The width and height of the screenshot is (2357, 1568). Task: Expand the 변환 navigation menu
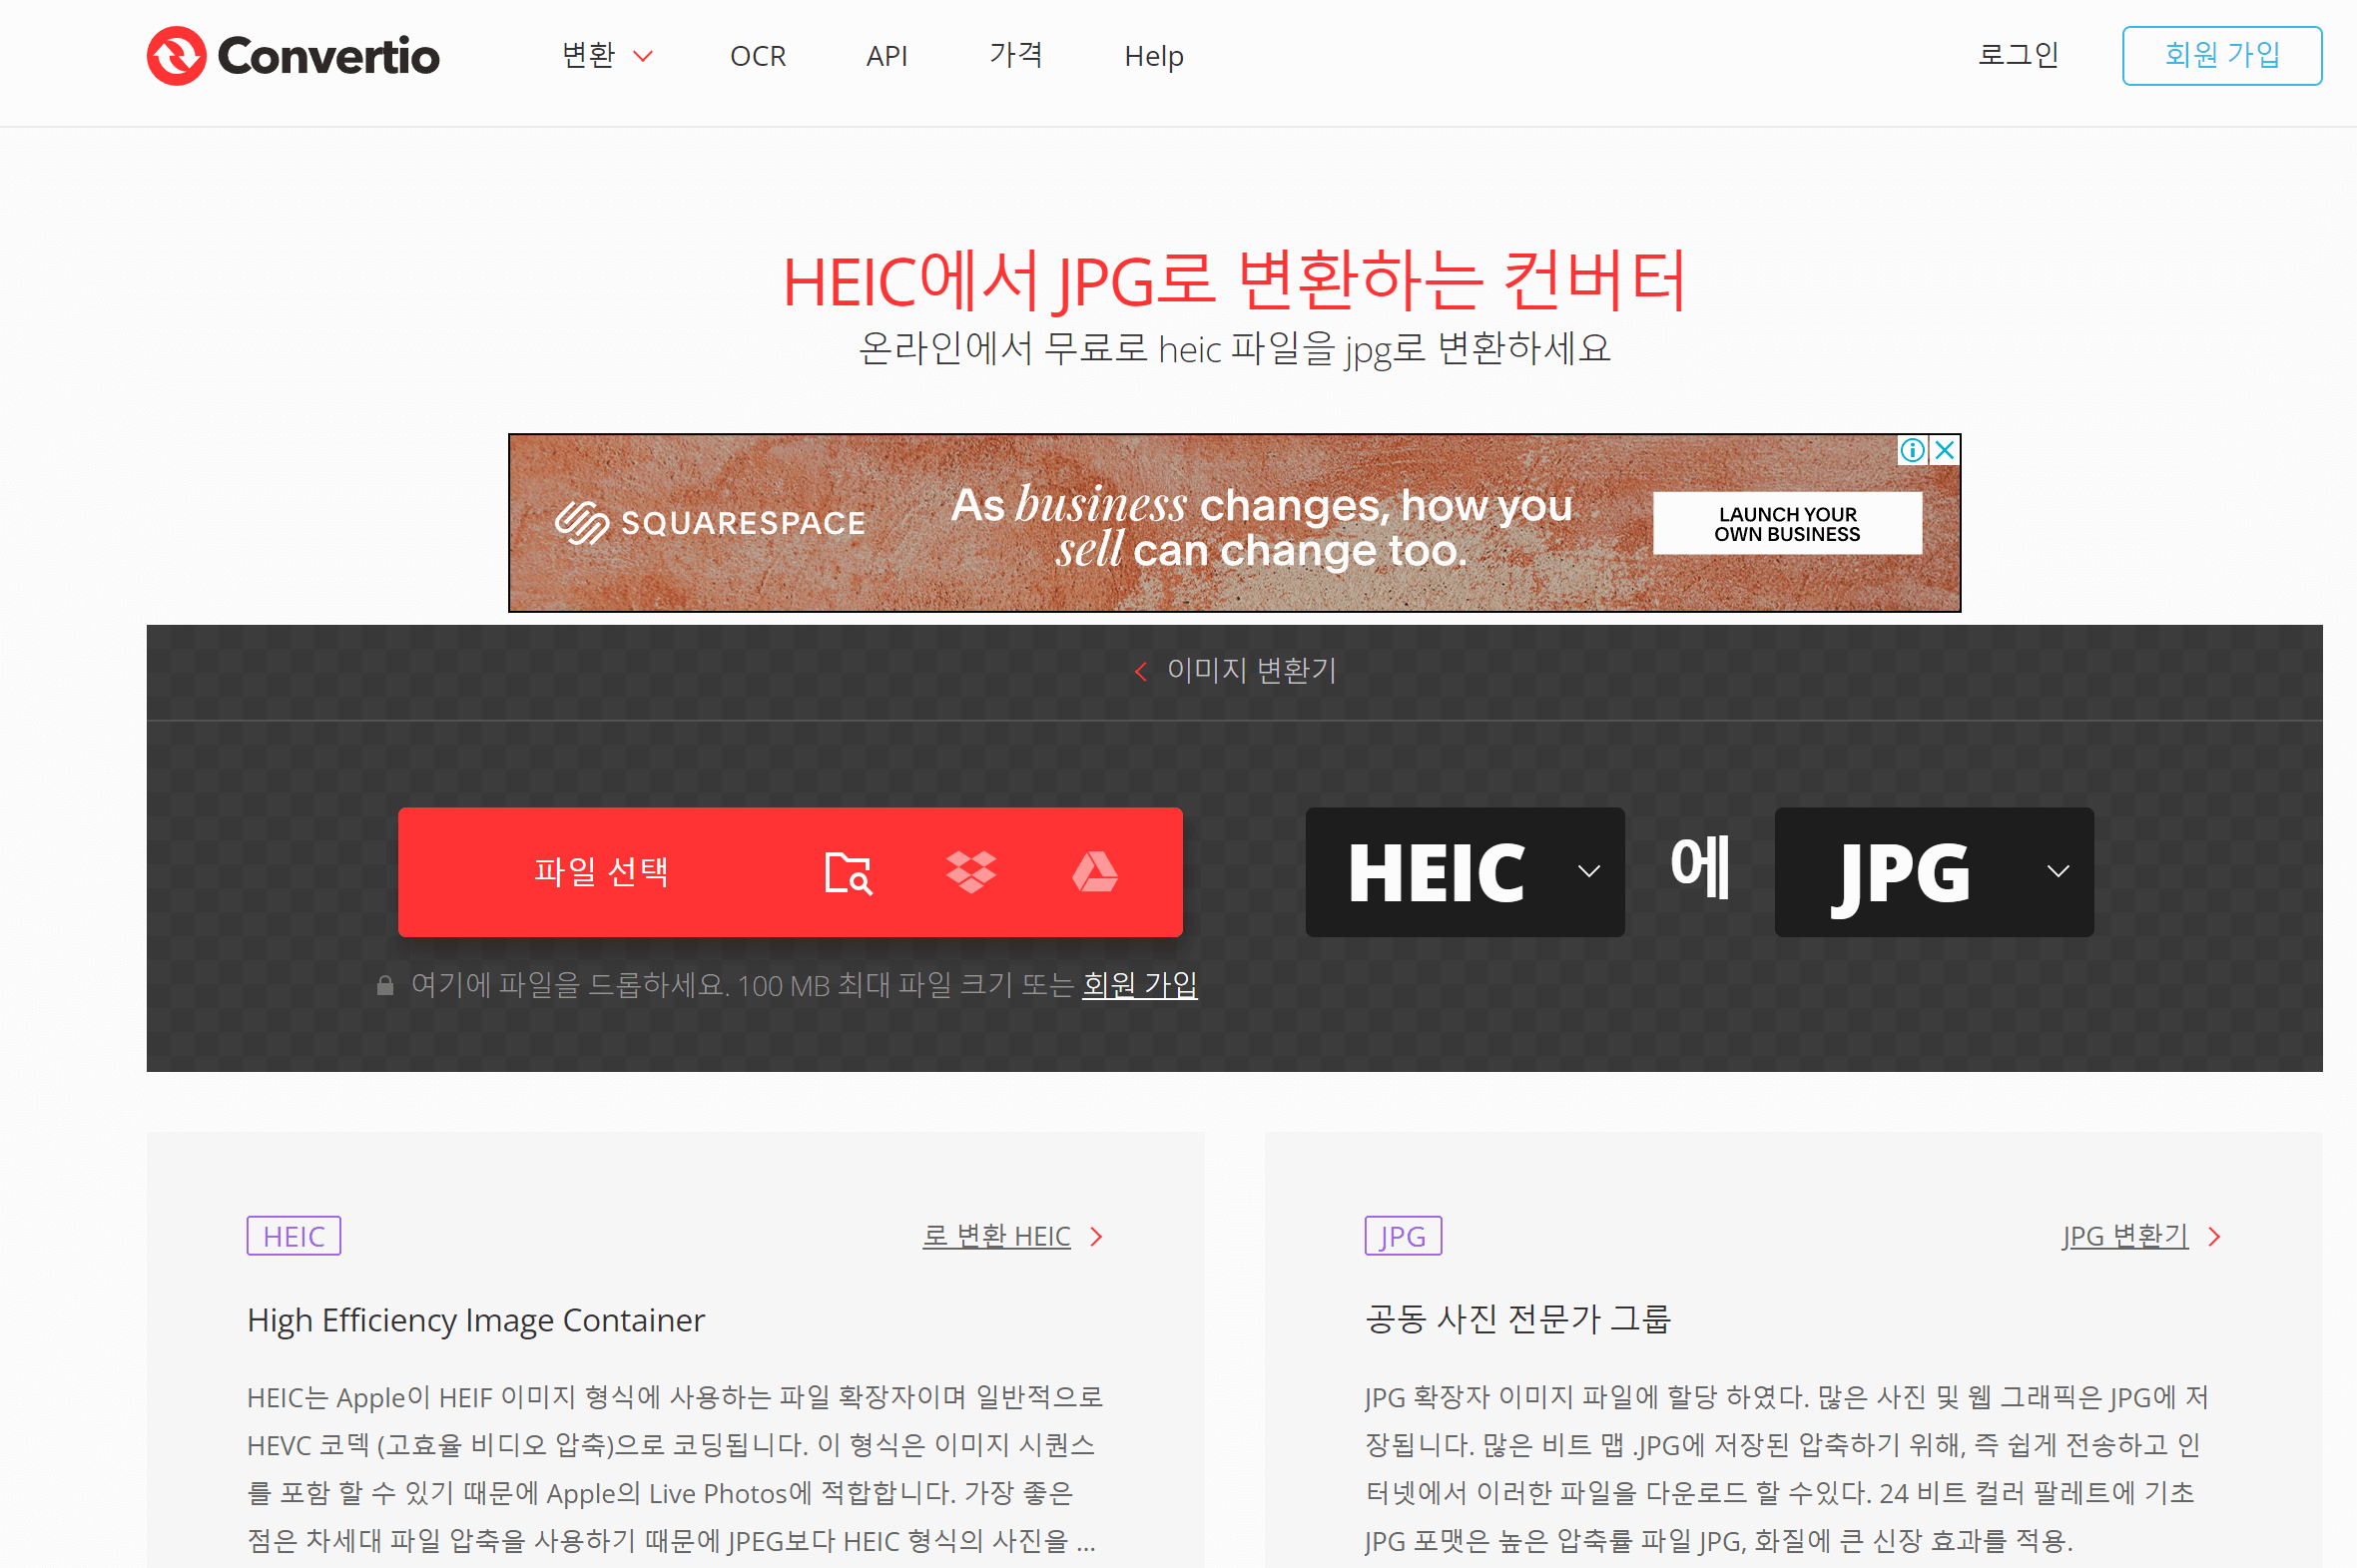point(606,56)
